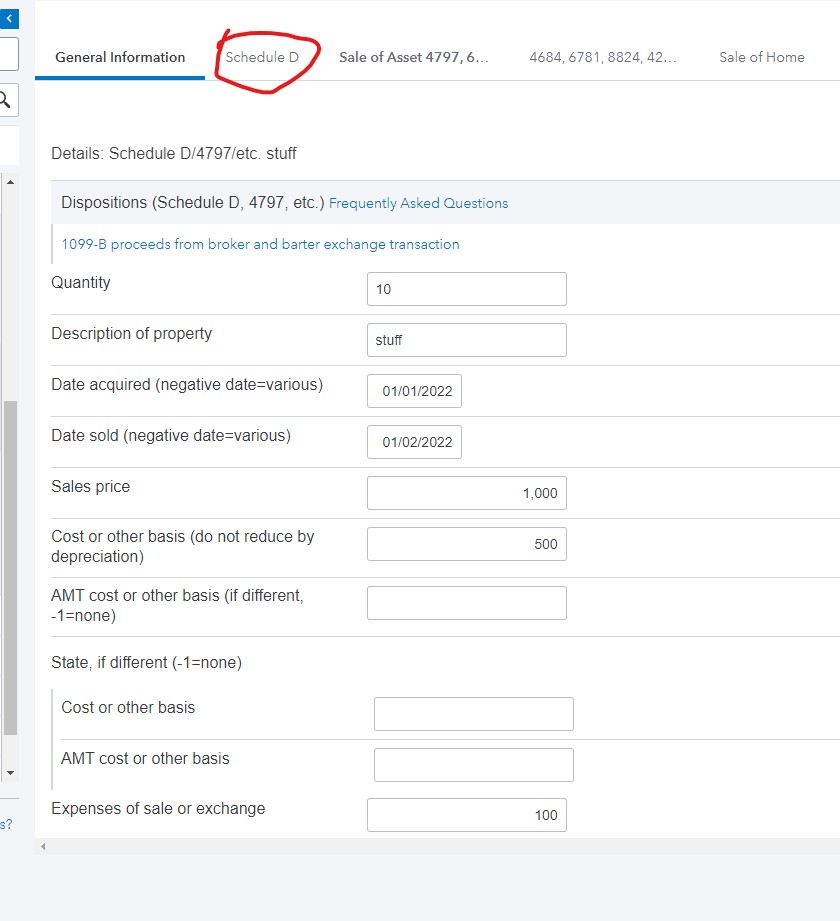Select the General Information tab
Image resolution: width=840 pixels, height=921 pixels.
pos(119,57)
